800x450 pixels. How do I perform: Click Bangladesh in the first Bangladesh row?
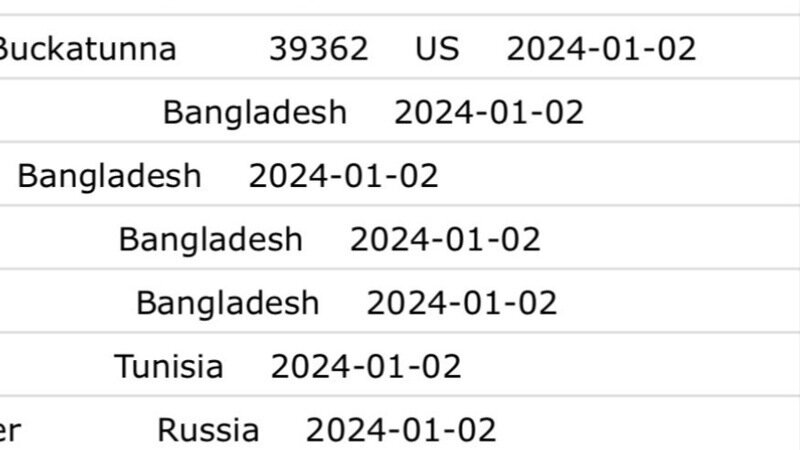pyautogui.click(x=254, y=112)
